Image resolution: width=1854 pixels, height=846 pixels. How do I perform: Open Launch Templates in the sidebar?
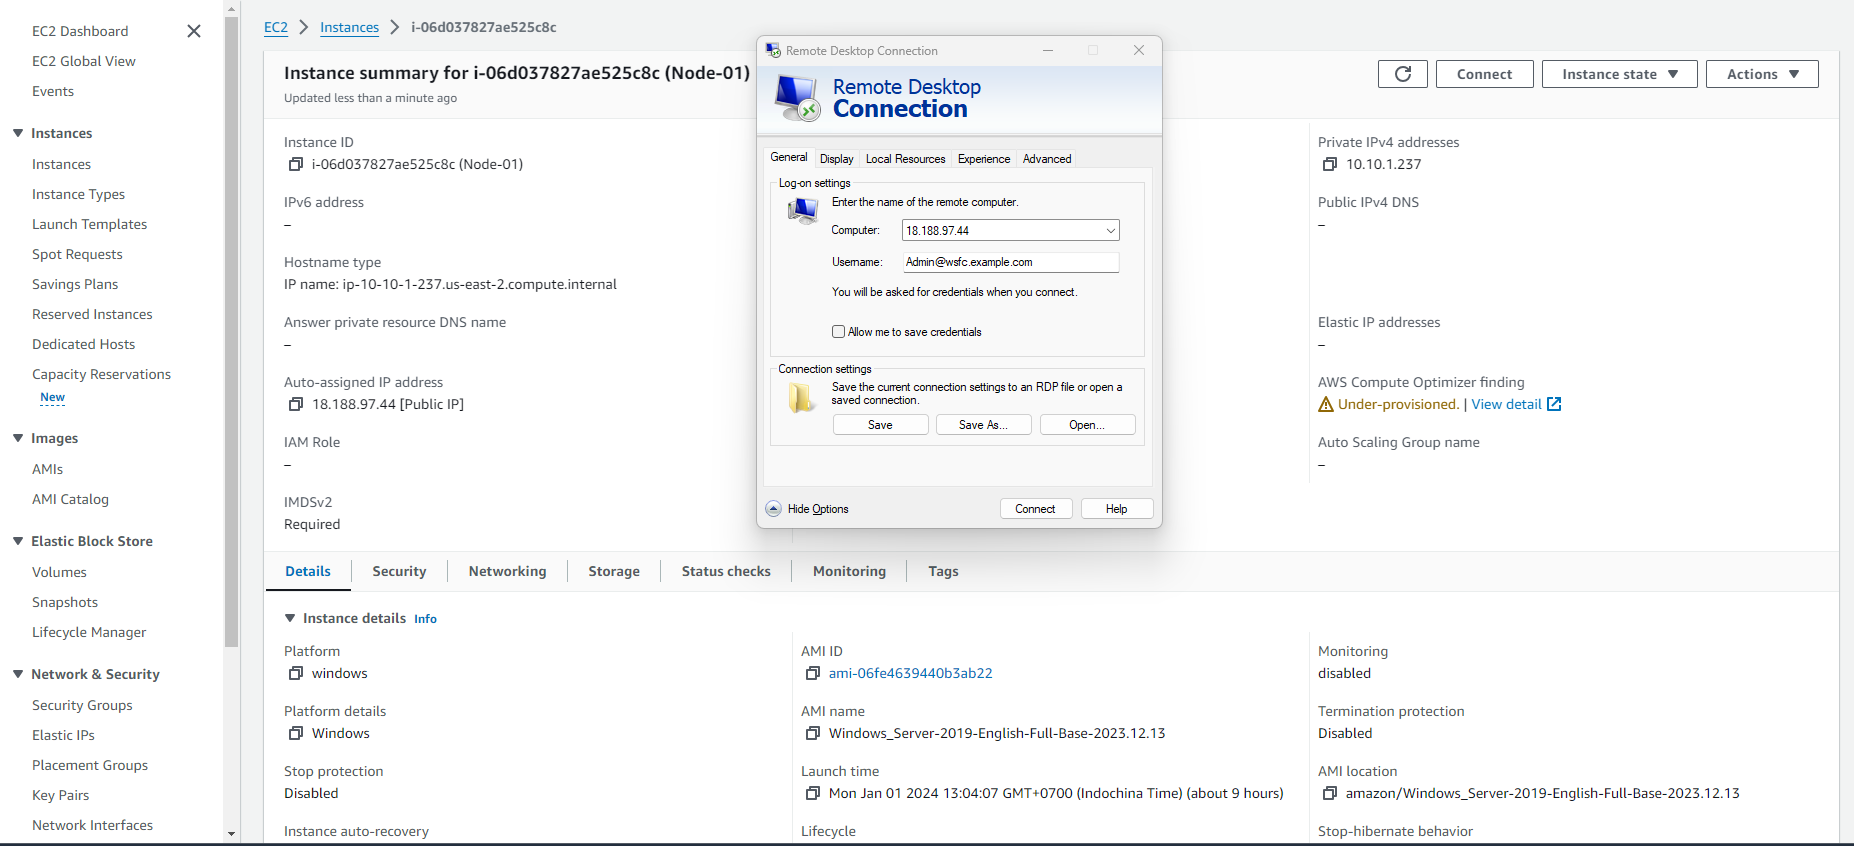(89, 224)
